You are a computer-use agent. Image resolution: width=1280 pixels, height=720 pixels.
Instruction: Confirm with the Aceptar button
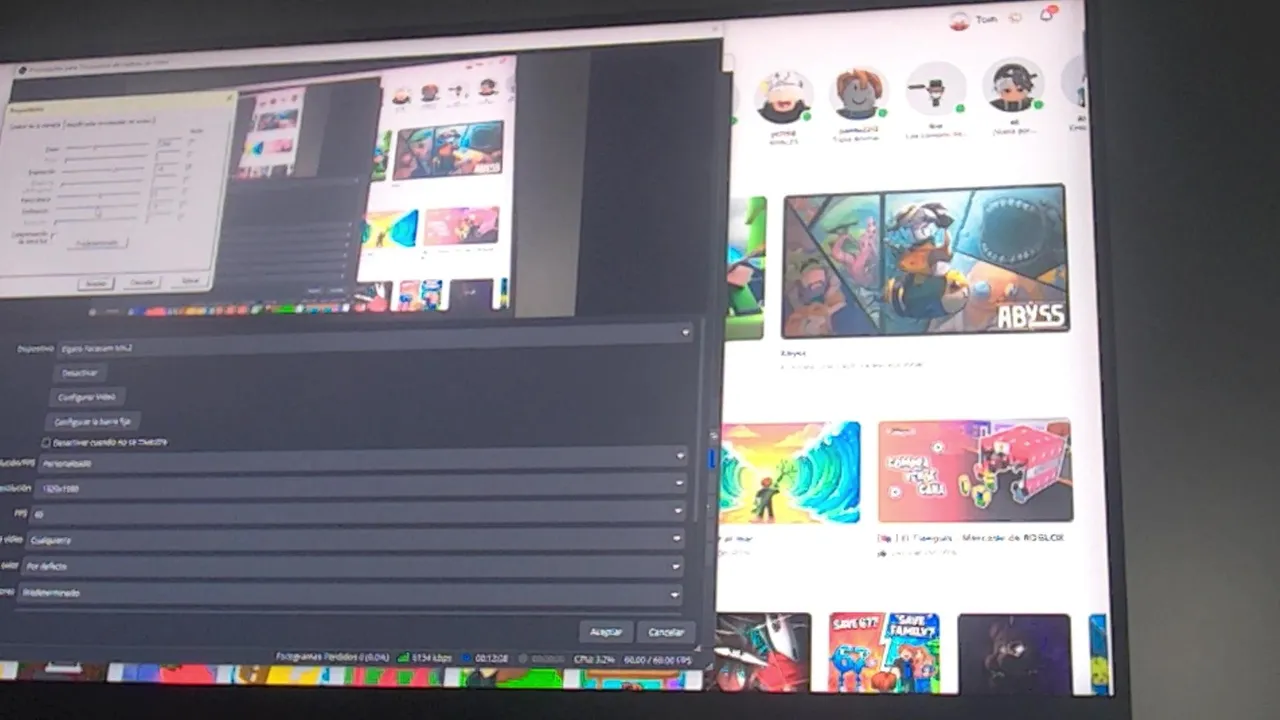tap(606, 632)
